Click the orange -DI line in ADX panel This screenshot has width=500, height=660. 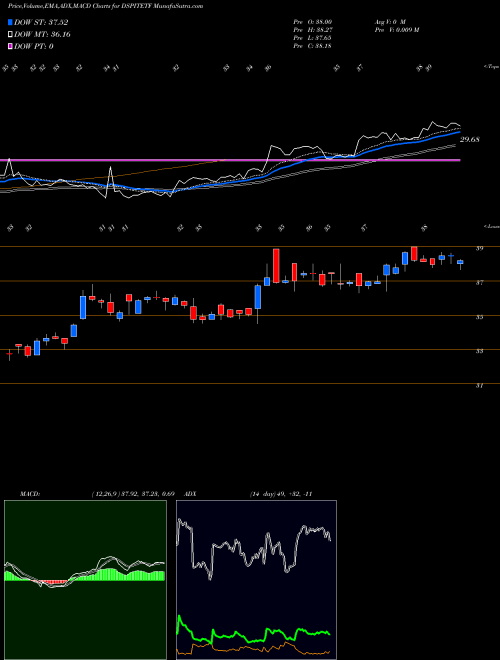pyautogui.click(x=253, y=649)
